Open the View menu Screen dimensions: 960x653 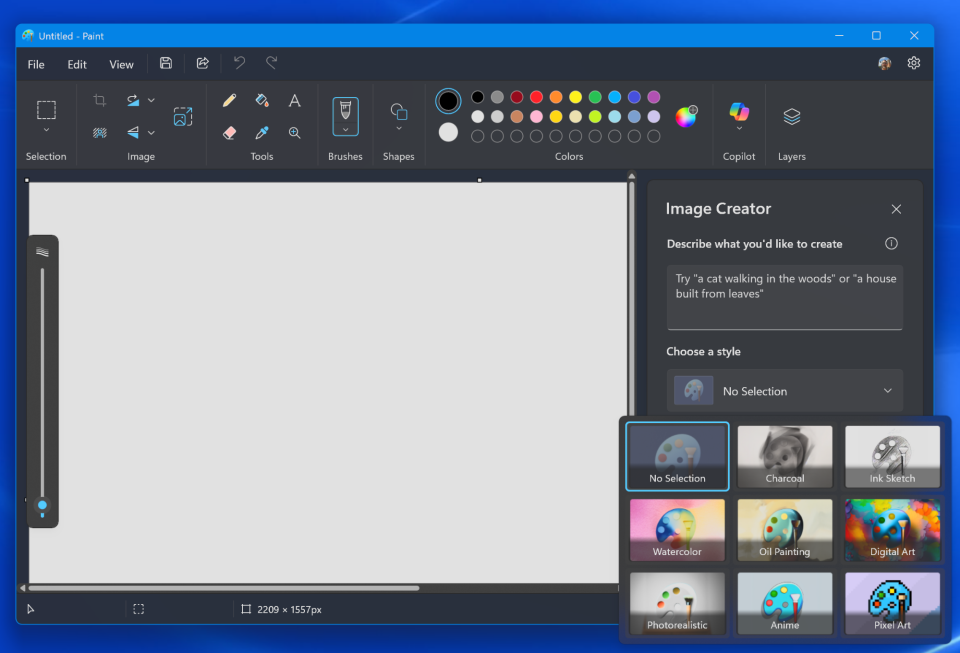point(121,63)
